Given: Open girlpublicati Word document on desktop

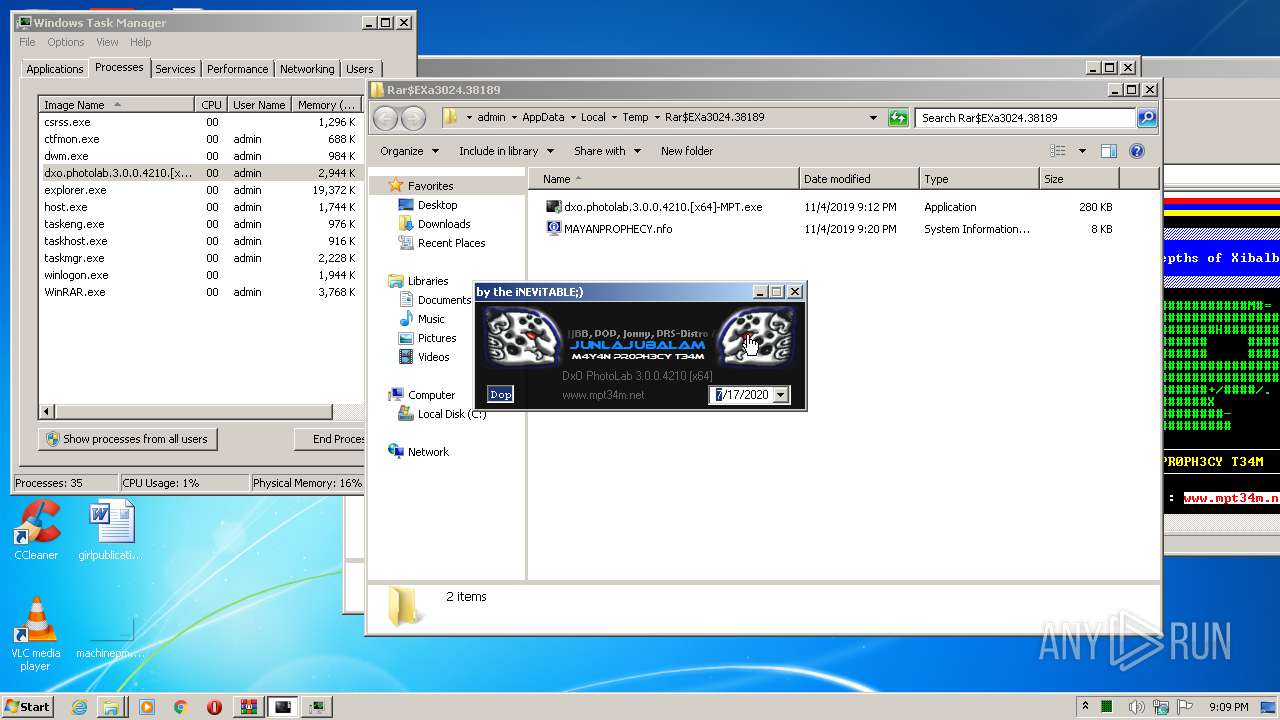Looking at the screenshot, I should tap(109, 530).
